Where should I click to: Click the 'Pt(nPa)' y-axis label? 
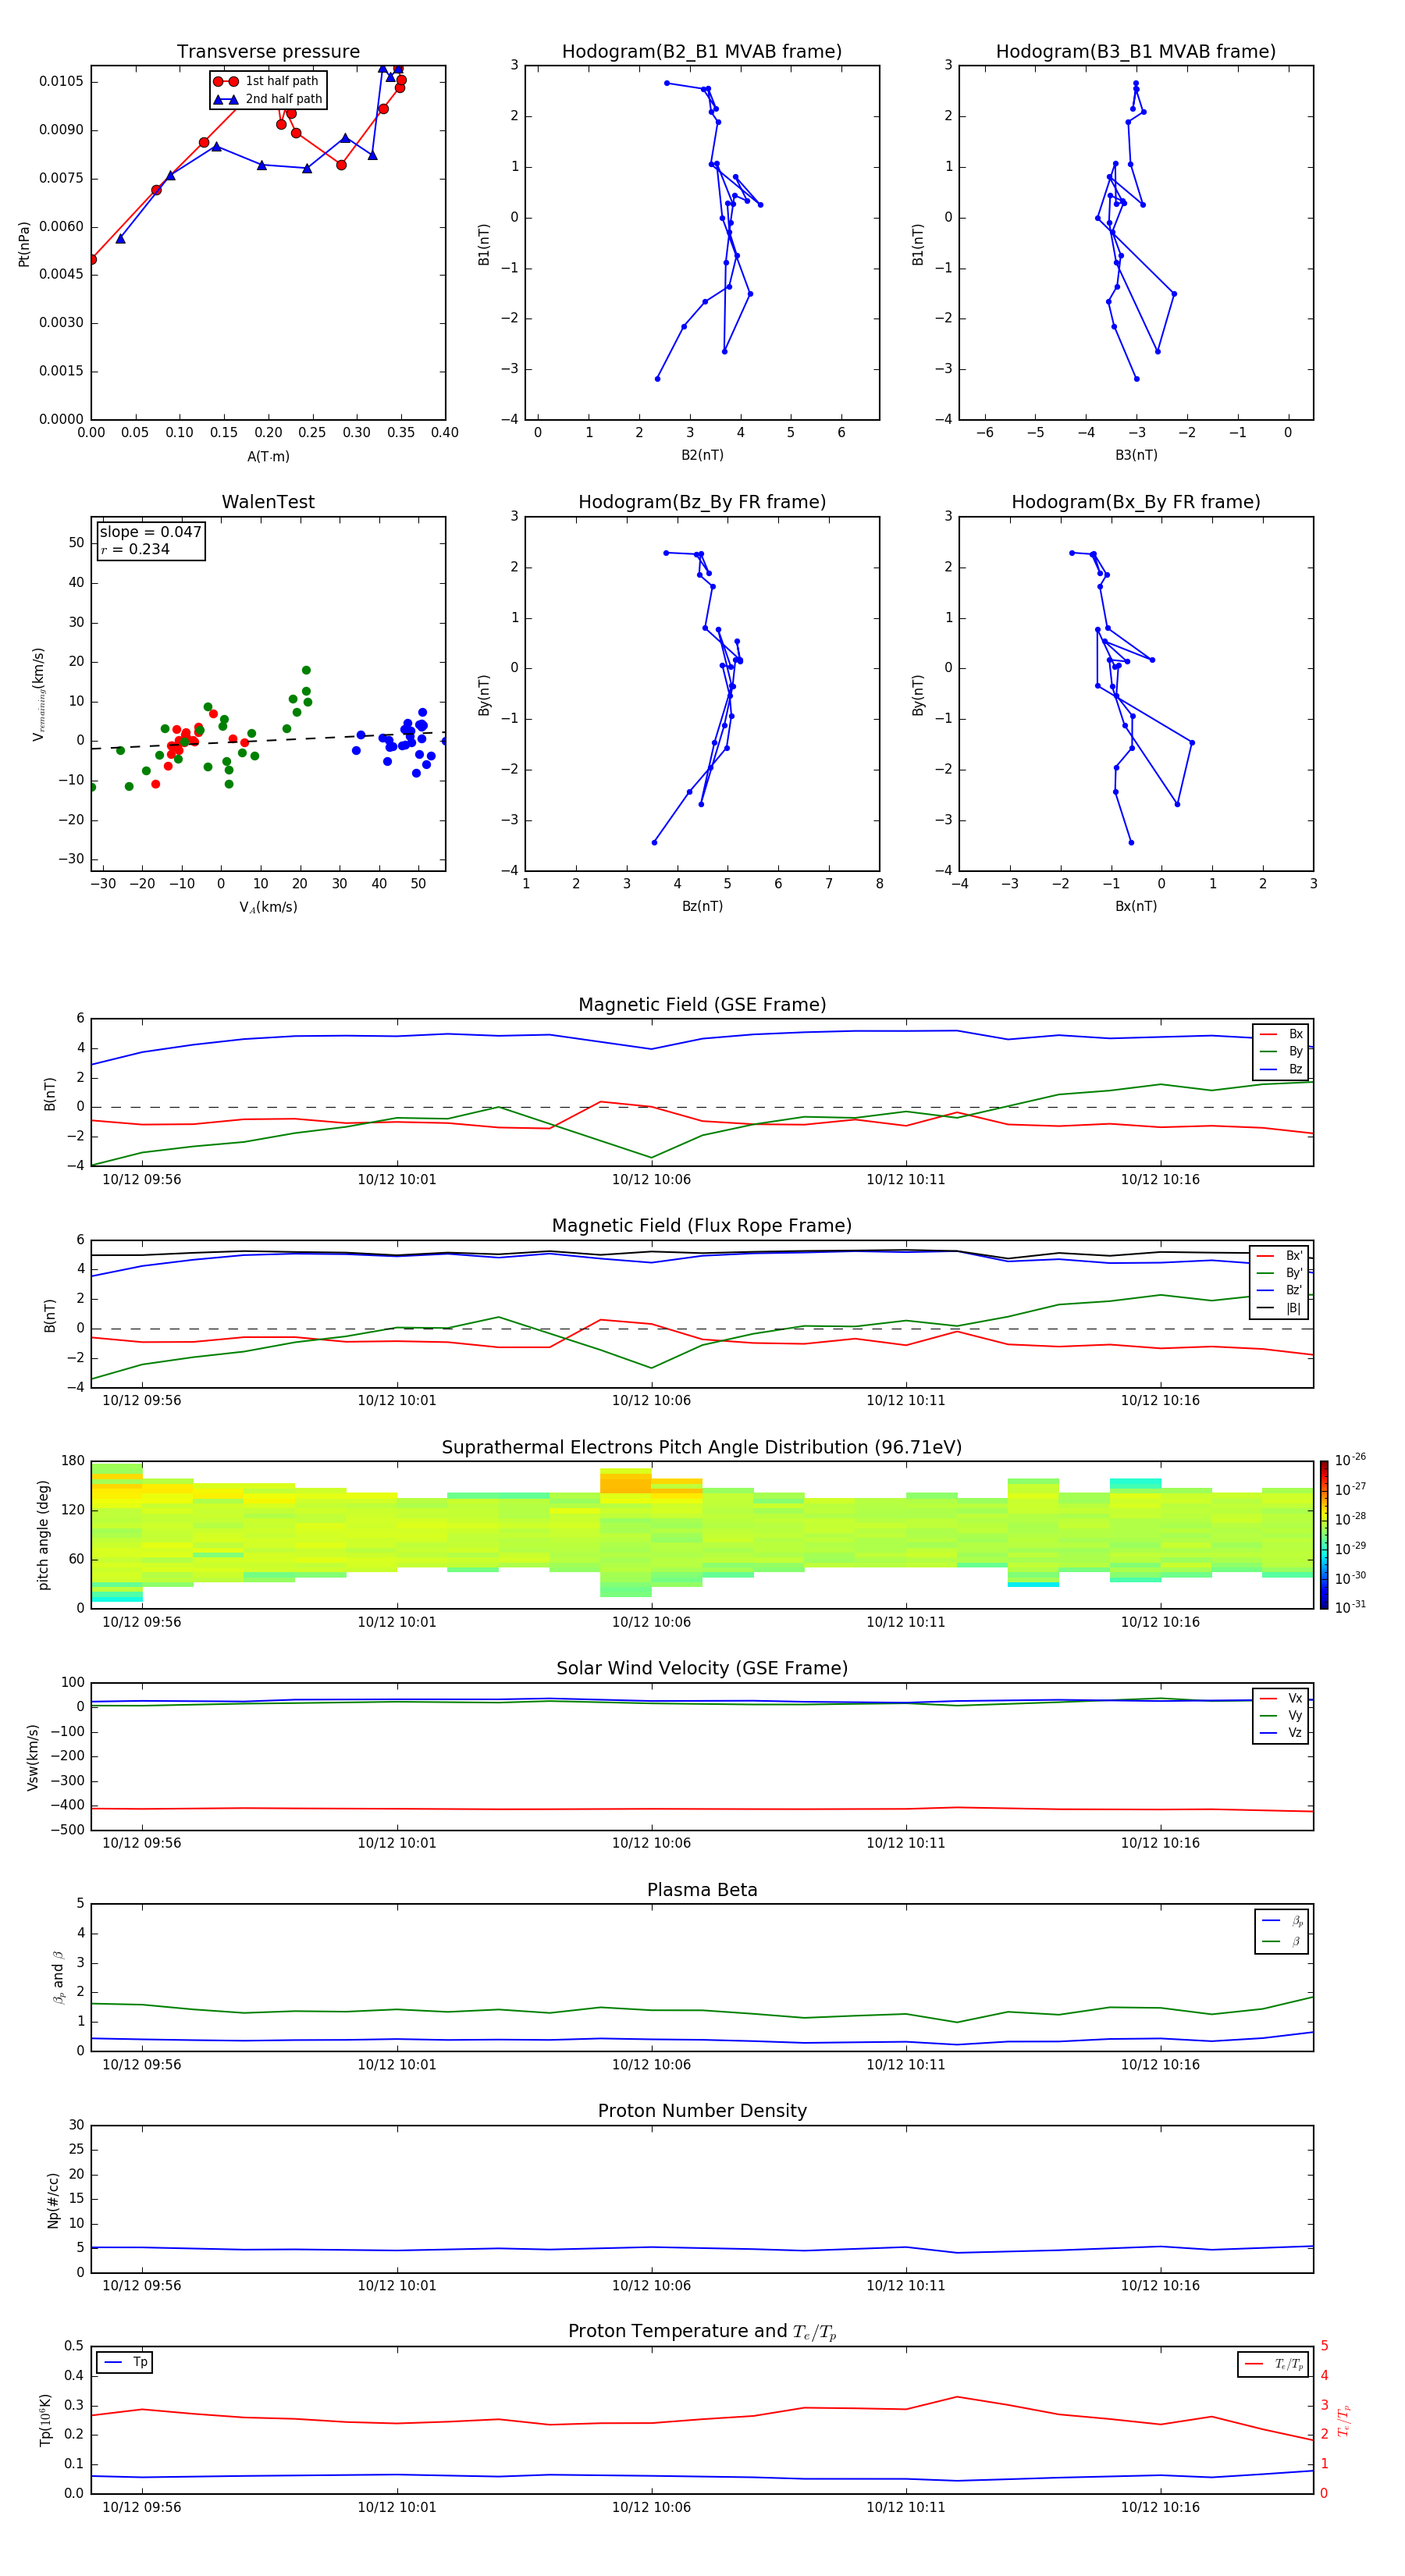coord(24,244)
